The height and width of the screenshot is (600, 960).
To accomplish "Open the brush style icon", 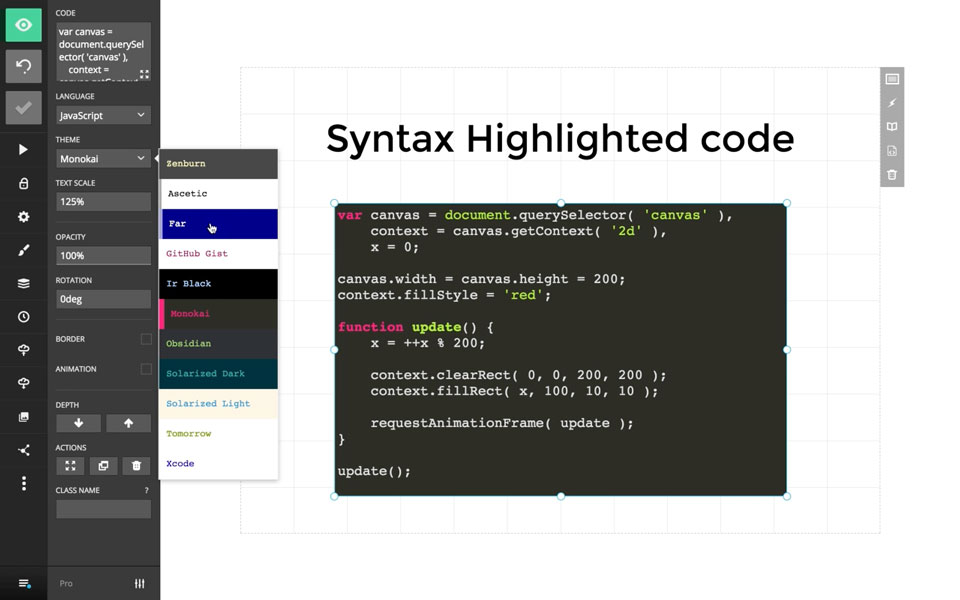I will (x=23, y=250).
